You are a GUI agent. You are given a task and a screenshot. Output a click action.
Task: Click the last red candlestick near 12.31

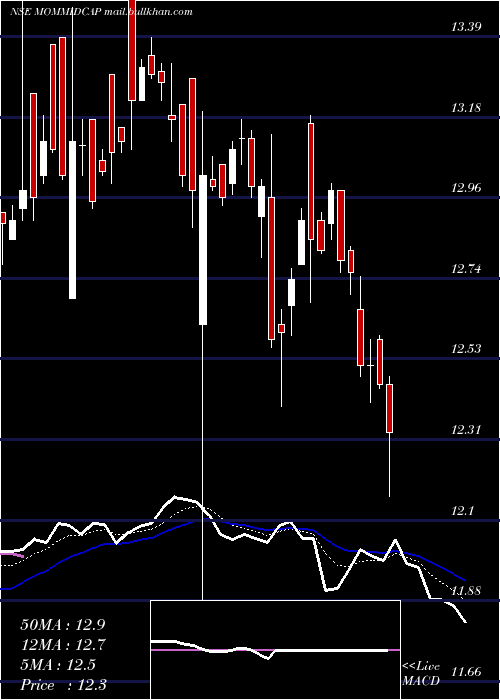[389, 408]
